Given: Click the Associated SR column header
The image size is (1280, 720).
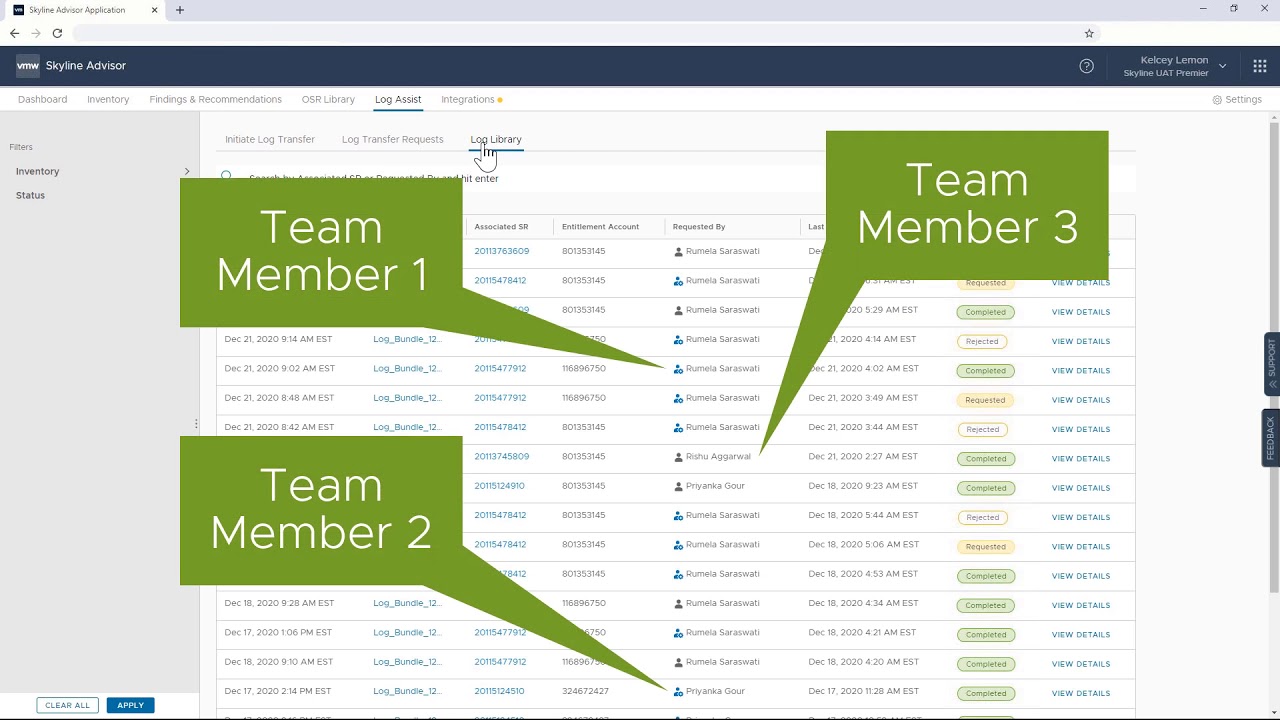Looking at the screenshot, I should tap(501, 227).
